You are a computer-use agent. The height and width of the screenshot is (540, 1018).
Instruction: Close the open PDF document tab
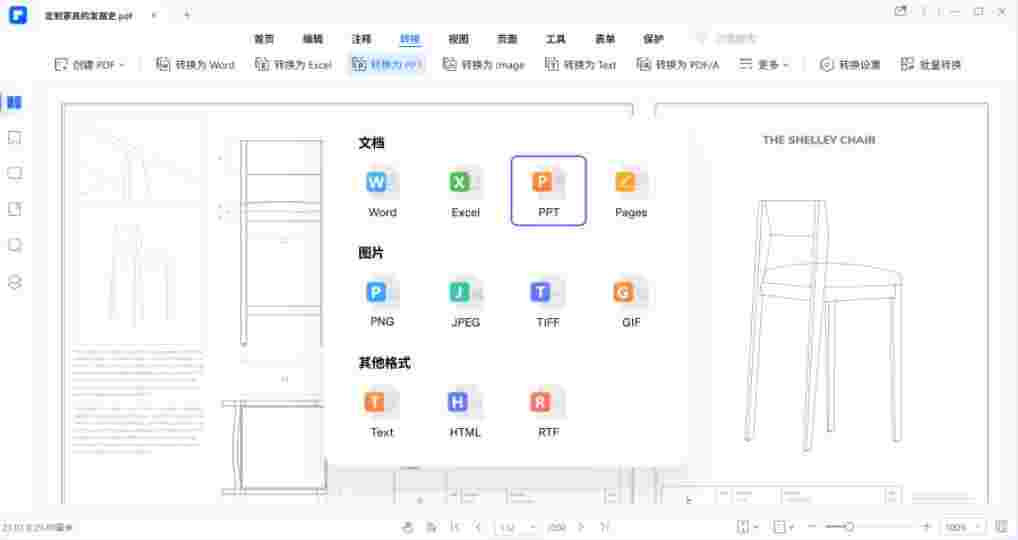point(155,15)
